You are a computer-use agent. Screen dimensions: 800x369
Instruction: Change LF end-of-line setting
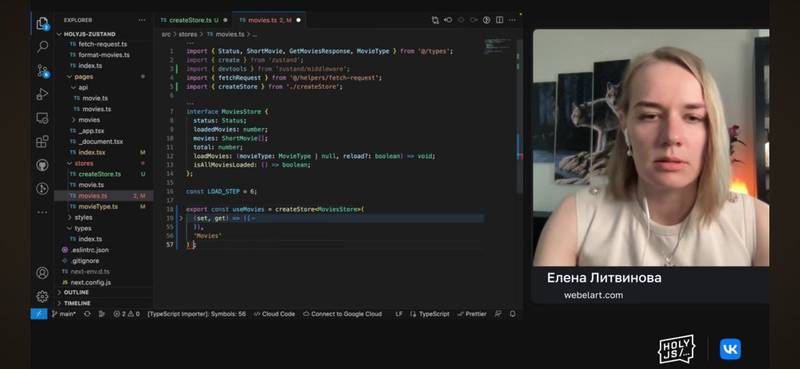coord(398,314)
